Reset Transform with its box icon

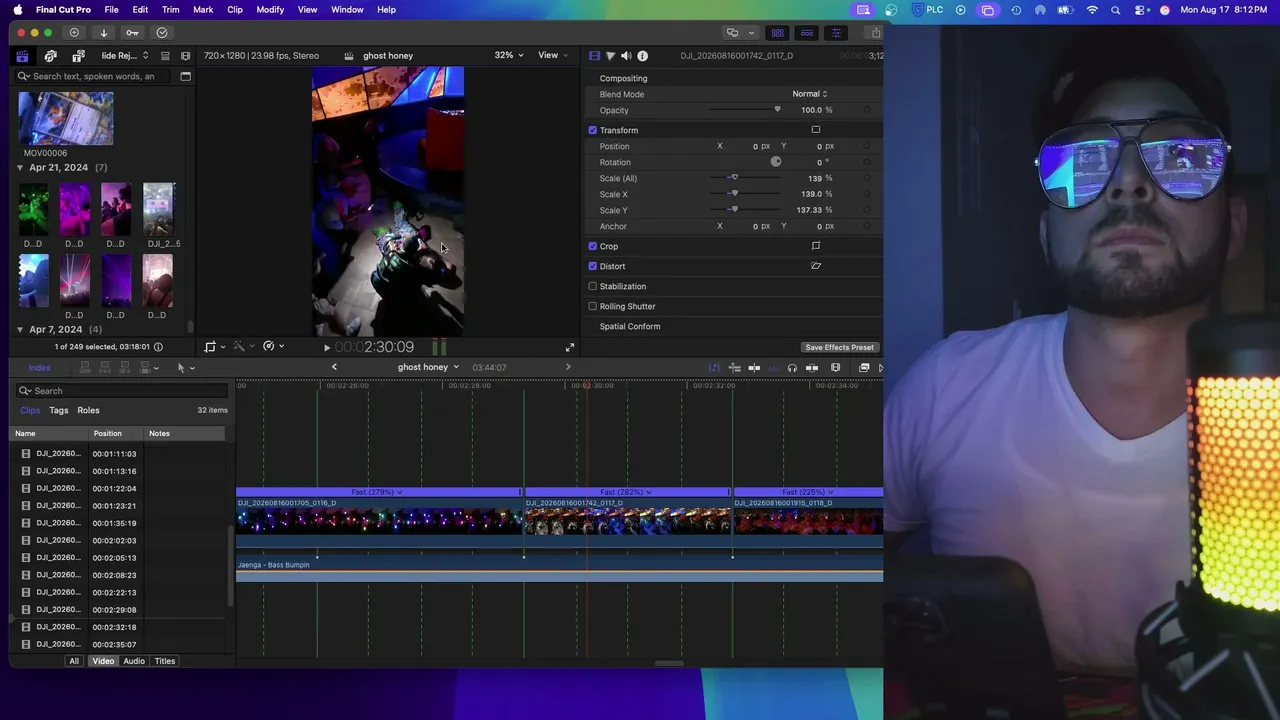click(816, 130)
